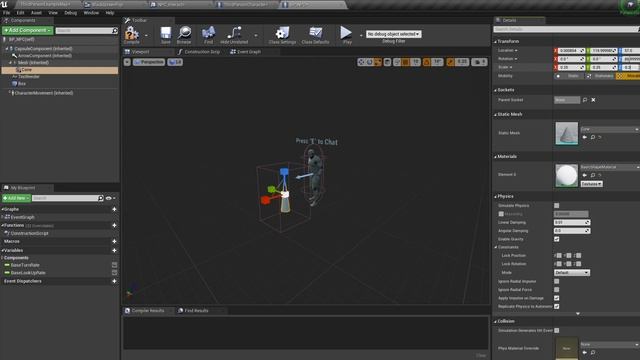Open the Find in blueprint tool
This screenshot has height=360, width=640.
(x=208, y=34)
